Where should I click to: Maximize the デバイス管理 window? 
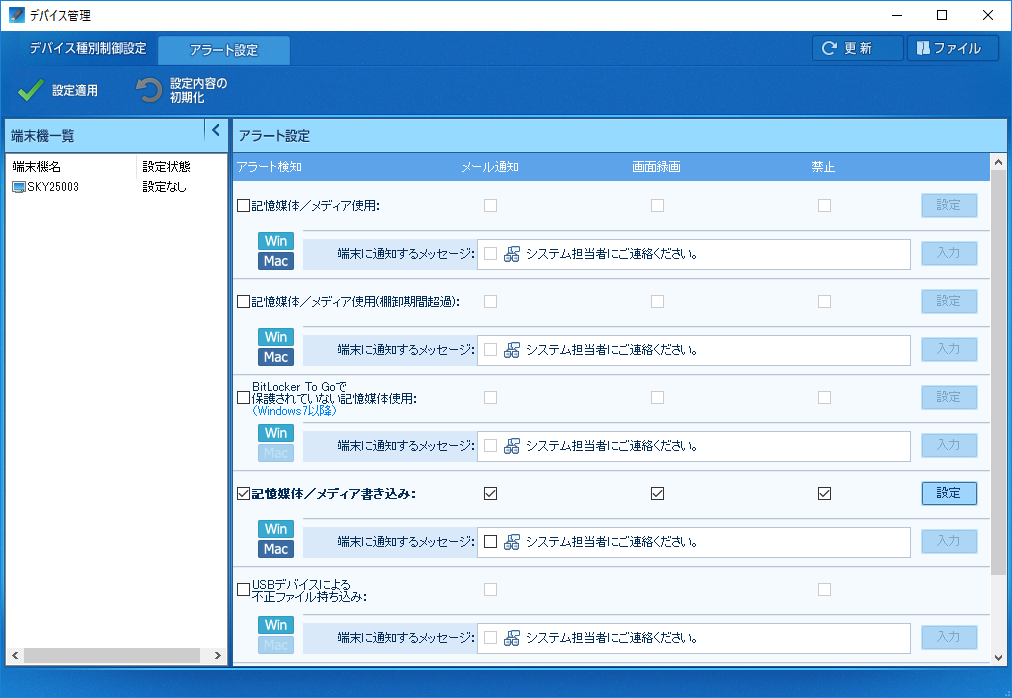tap(942, 15)
